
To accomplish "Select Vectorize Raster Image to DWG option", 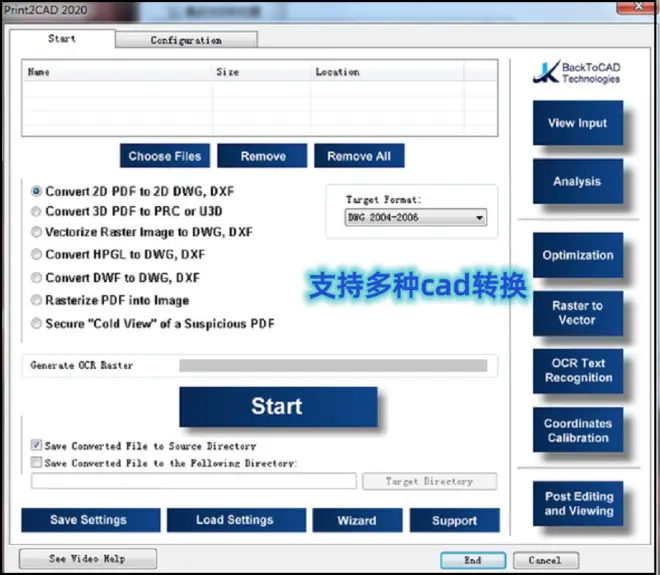I will pos(37,233).
